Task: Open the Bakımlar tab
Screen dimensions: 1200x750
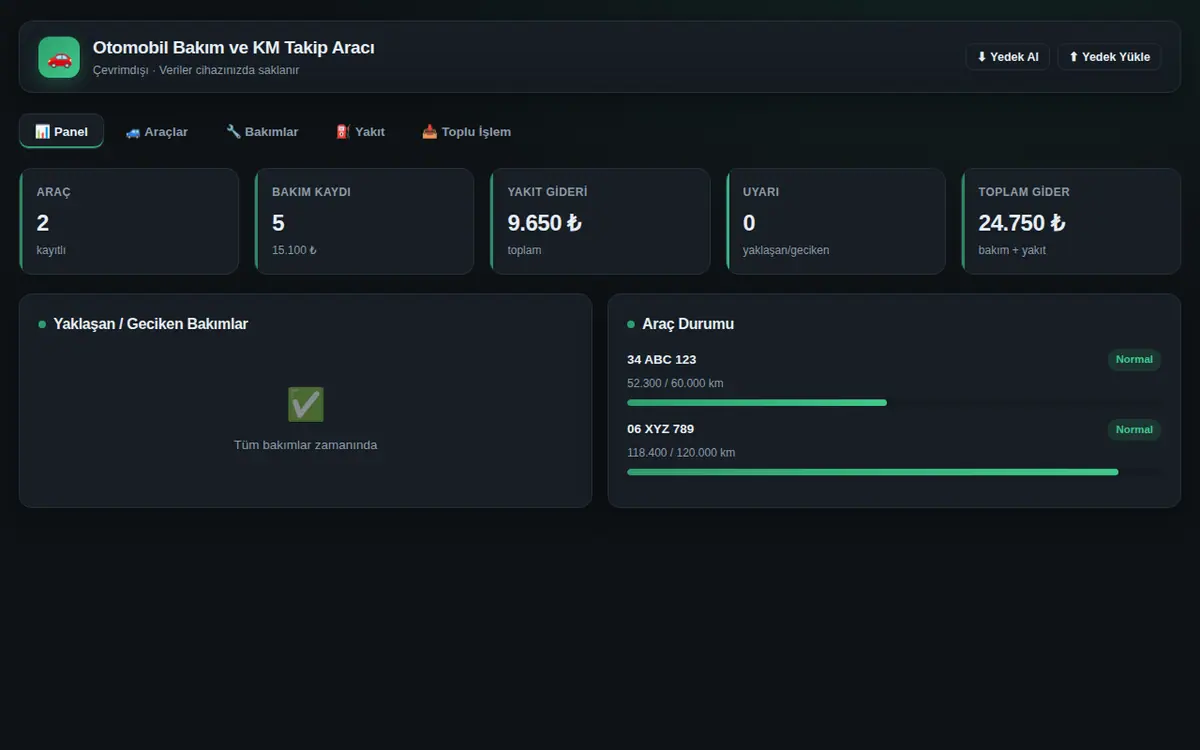Action: tap(262, 131)
